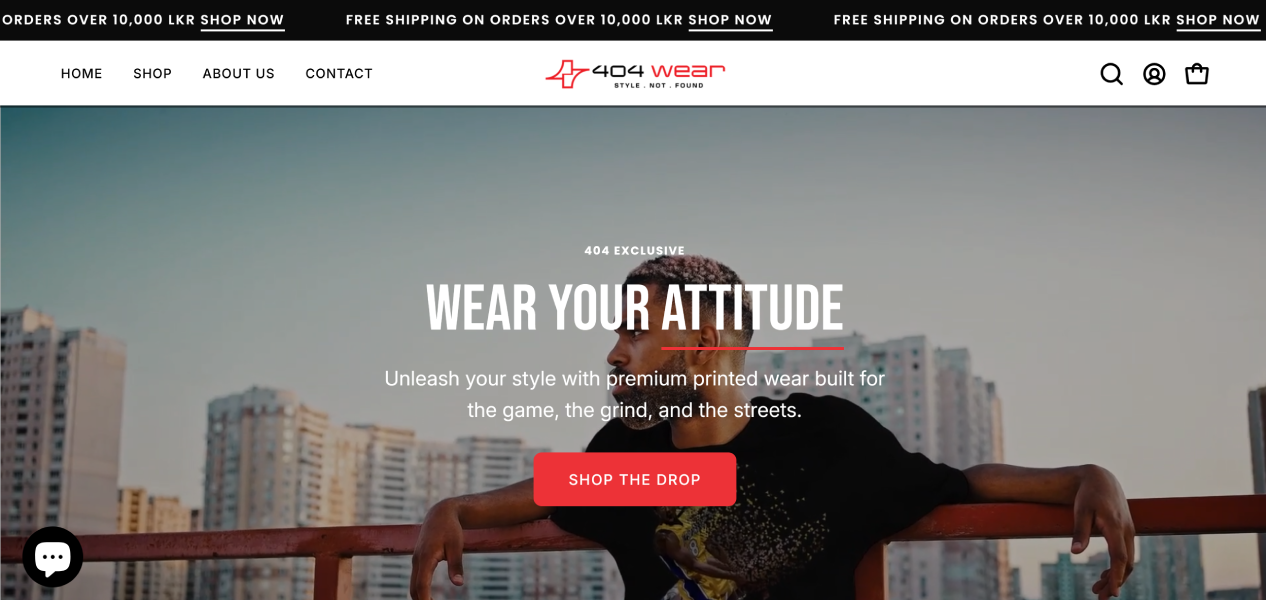
Task: Open the search magnifier icon
Action: click(1111, 74)
